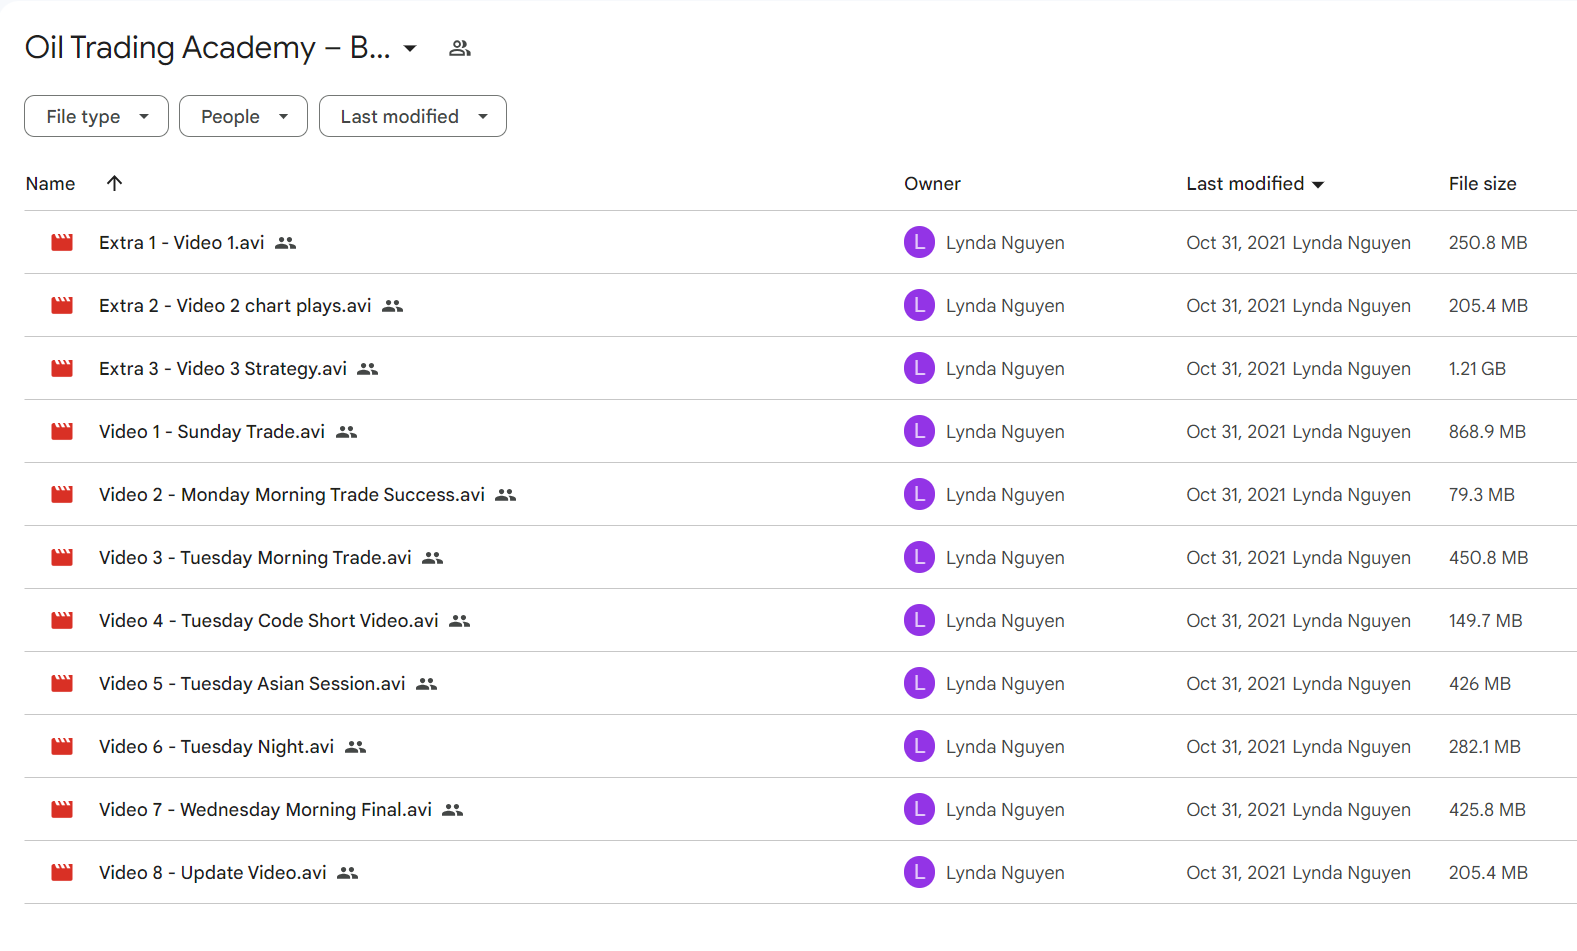Click file size 425.8 MB
The width and height of the screenshot is (1577, 951).
click(1487, 810)
